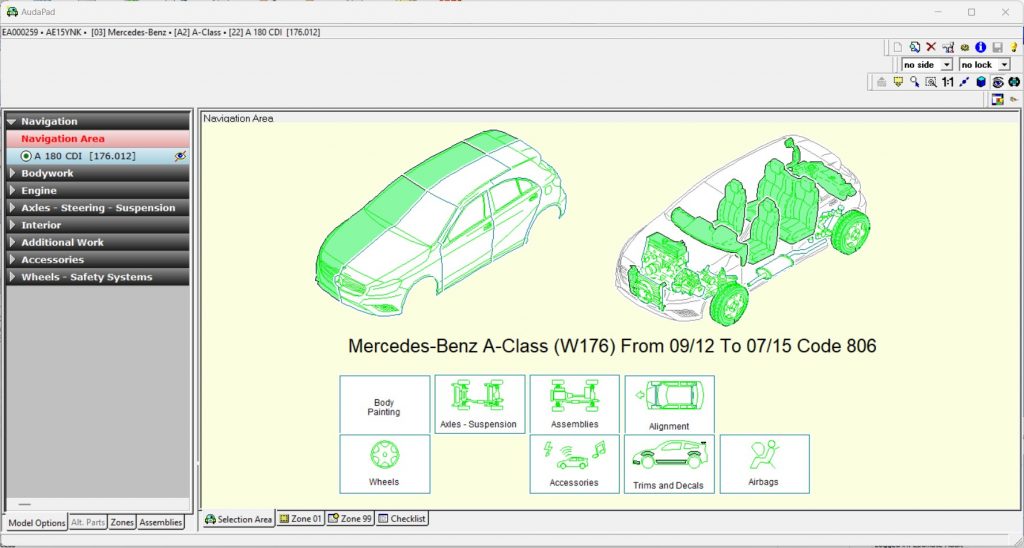Expand the Accessories section in sidebar

(98, 259)
